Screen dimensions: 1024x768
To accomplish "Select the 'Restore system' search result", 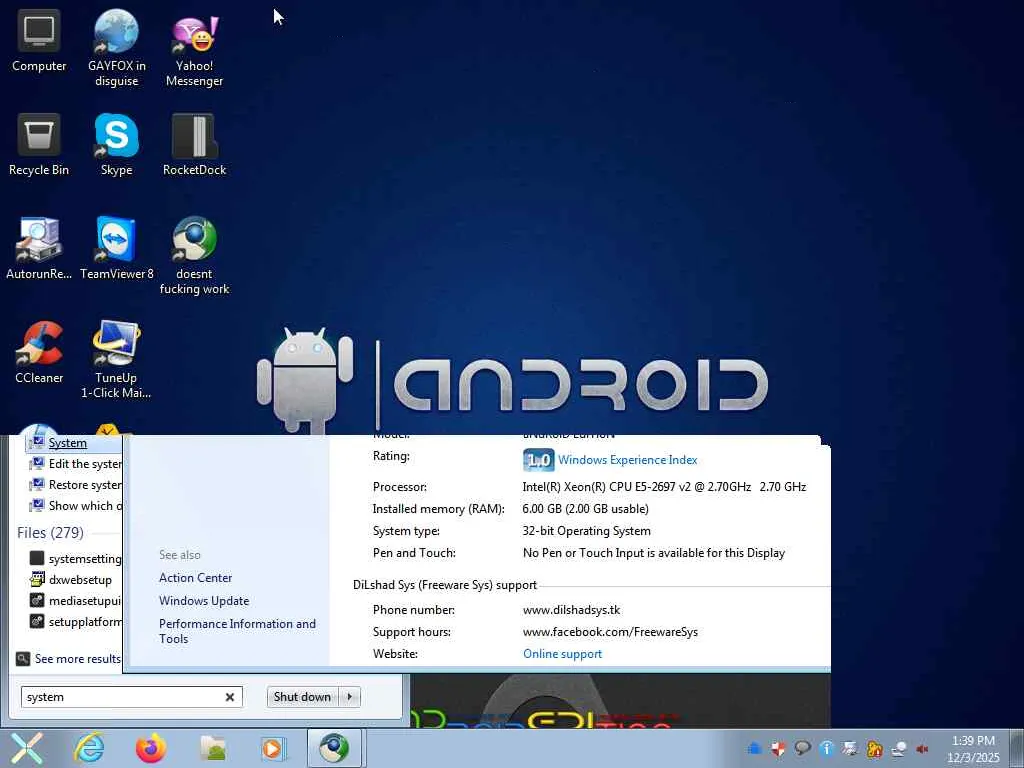I will (x=75, y=485).
